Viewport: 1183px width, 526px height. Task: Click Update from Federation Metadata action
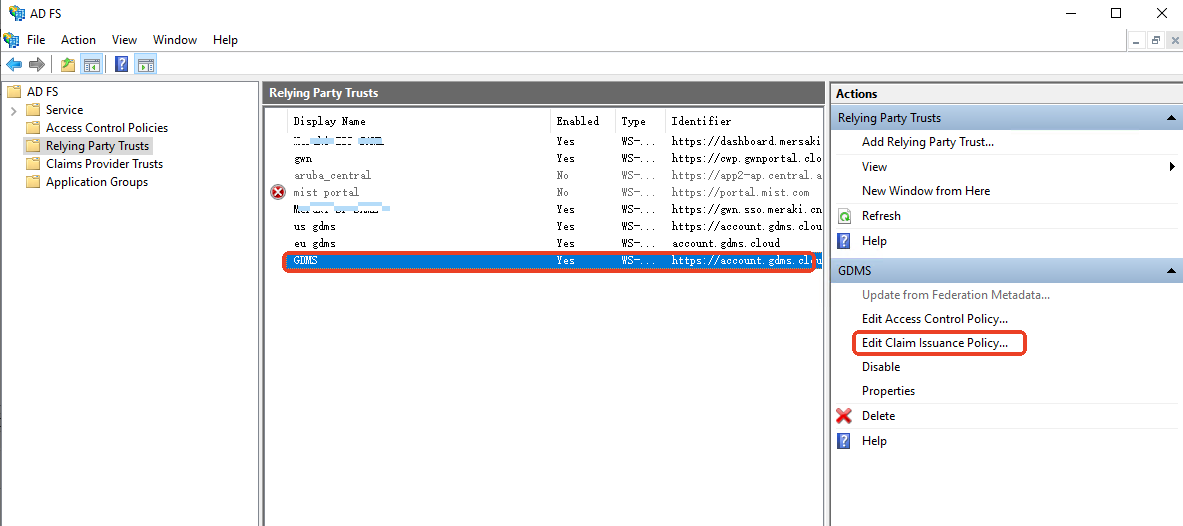956,295
